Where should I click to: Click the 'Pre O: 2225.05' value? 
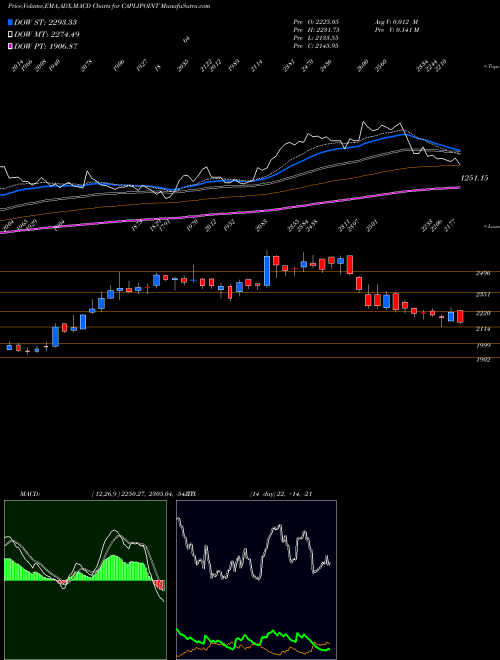316,22
